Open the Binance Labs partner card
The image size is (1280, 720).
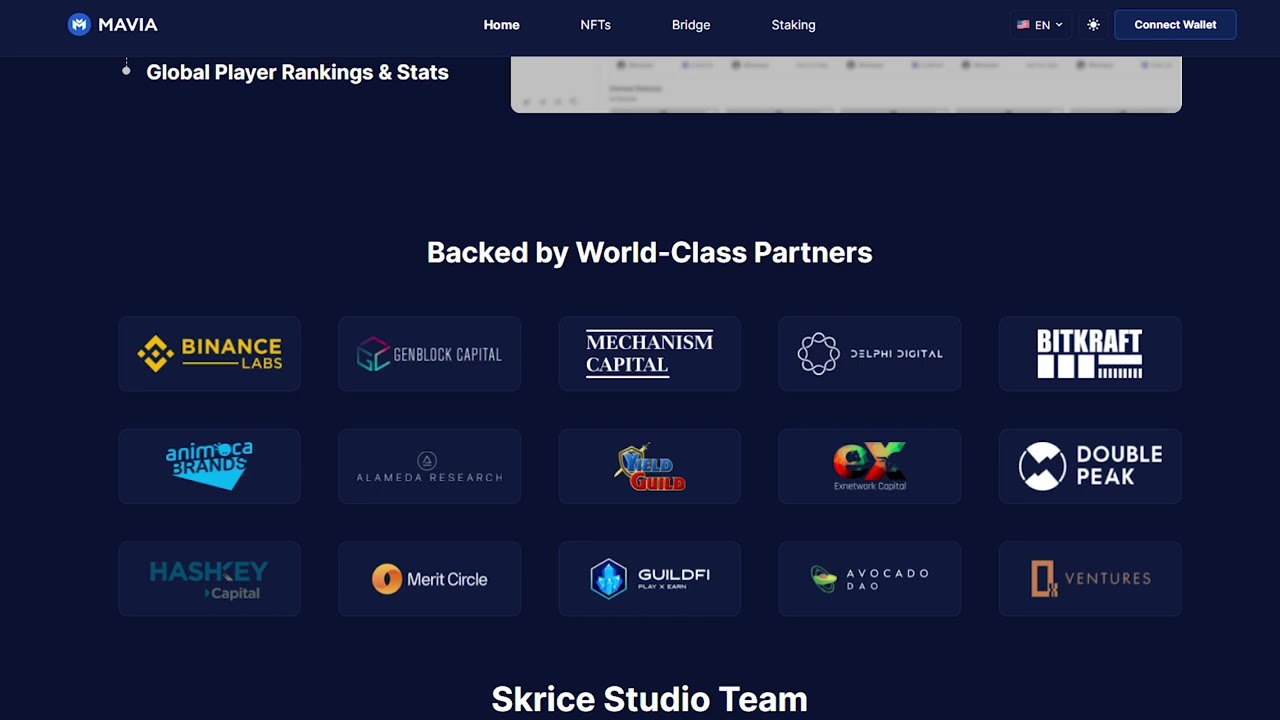click(209, 354)
